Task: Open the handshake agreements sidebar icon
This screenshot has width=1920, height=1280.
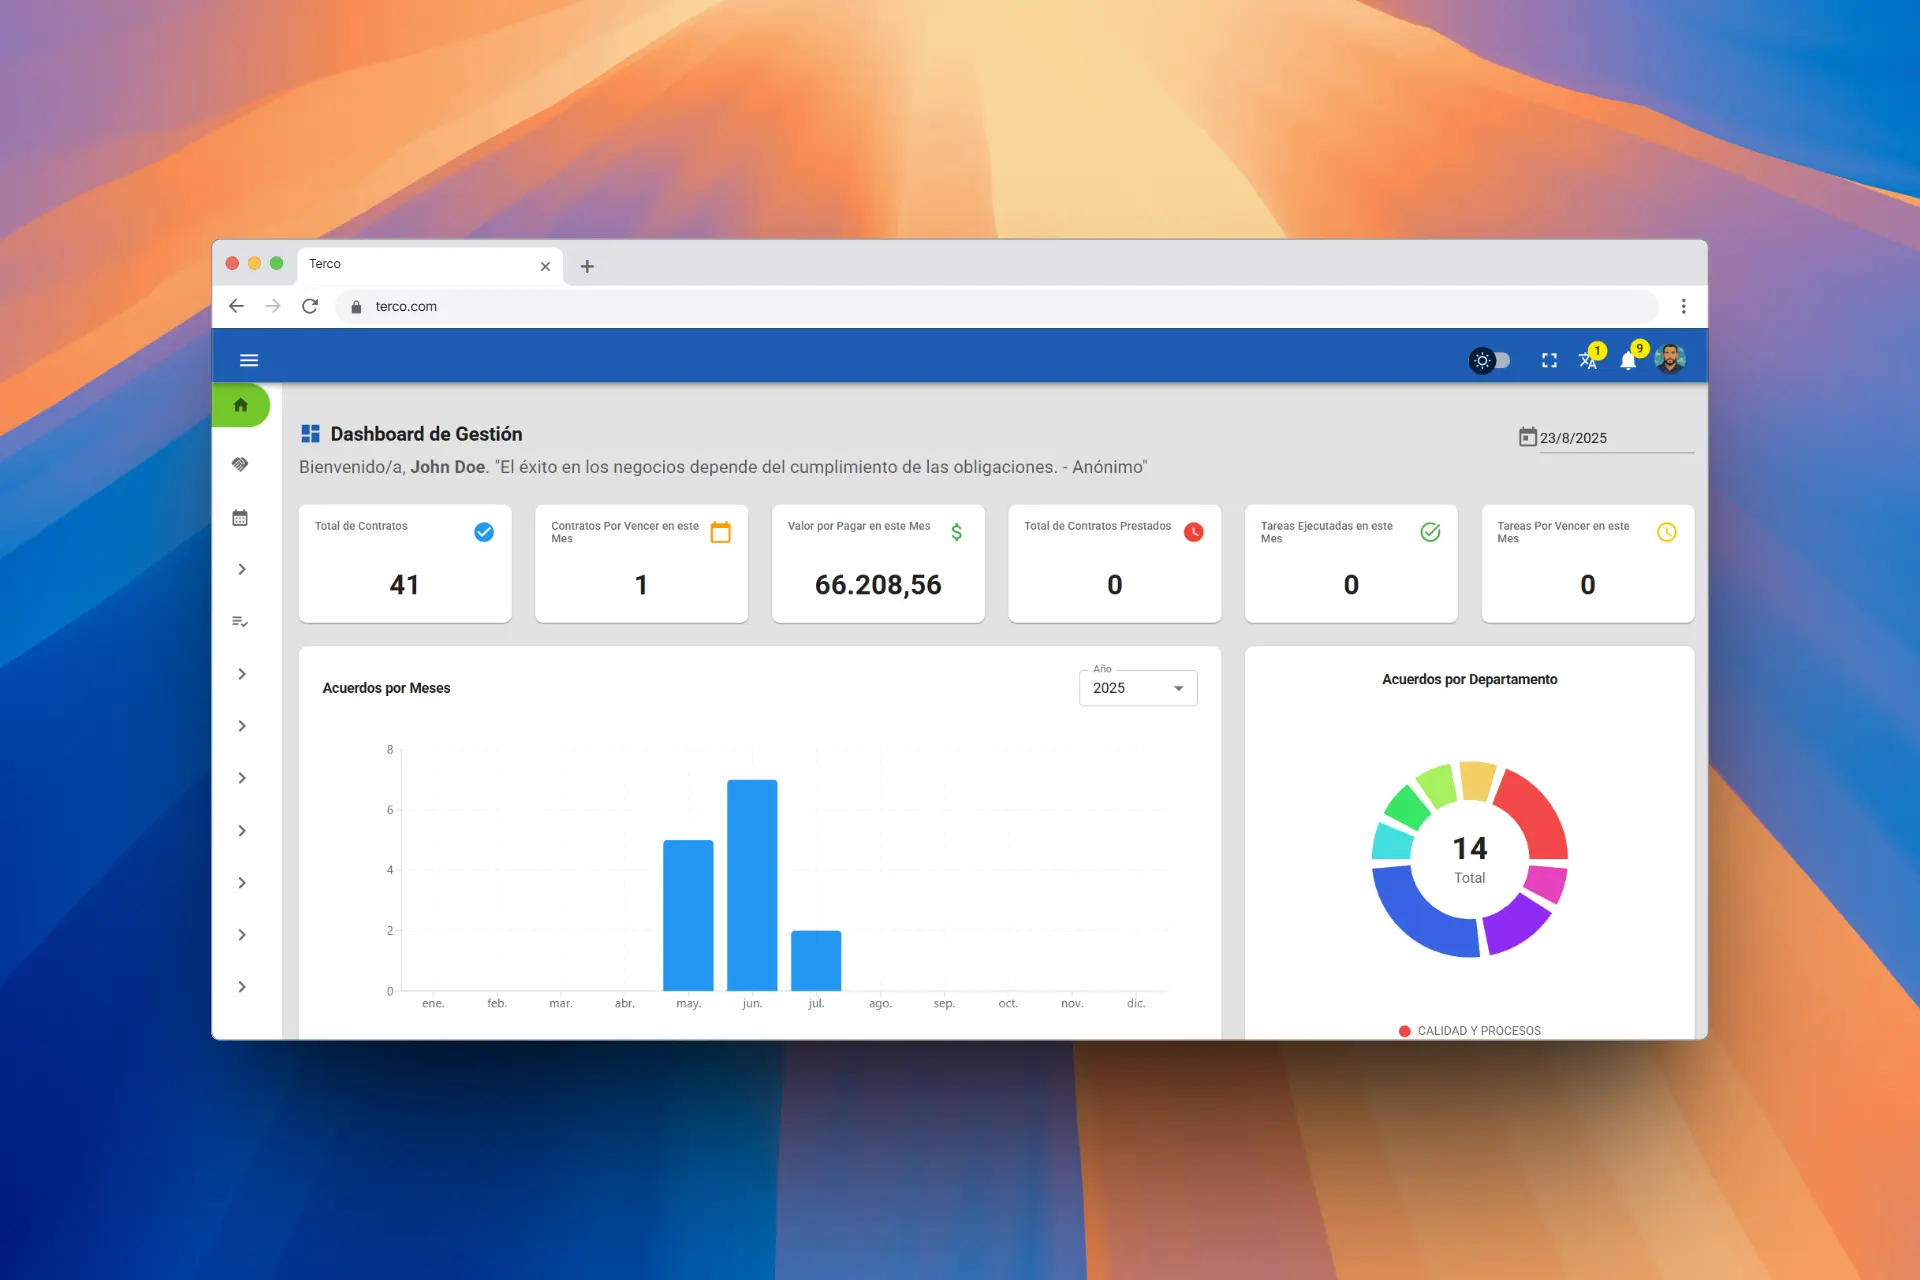Action: coord(240,464)
